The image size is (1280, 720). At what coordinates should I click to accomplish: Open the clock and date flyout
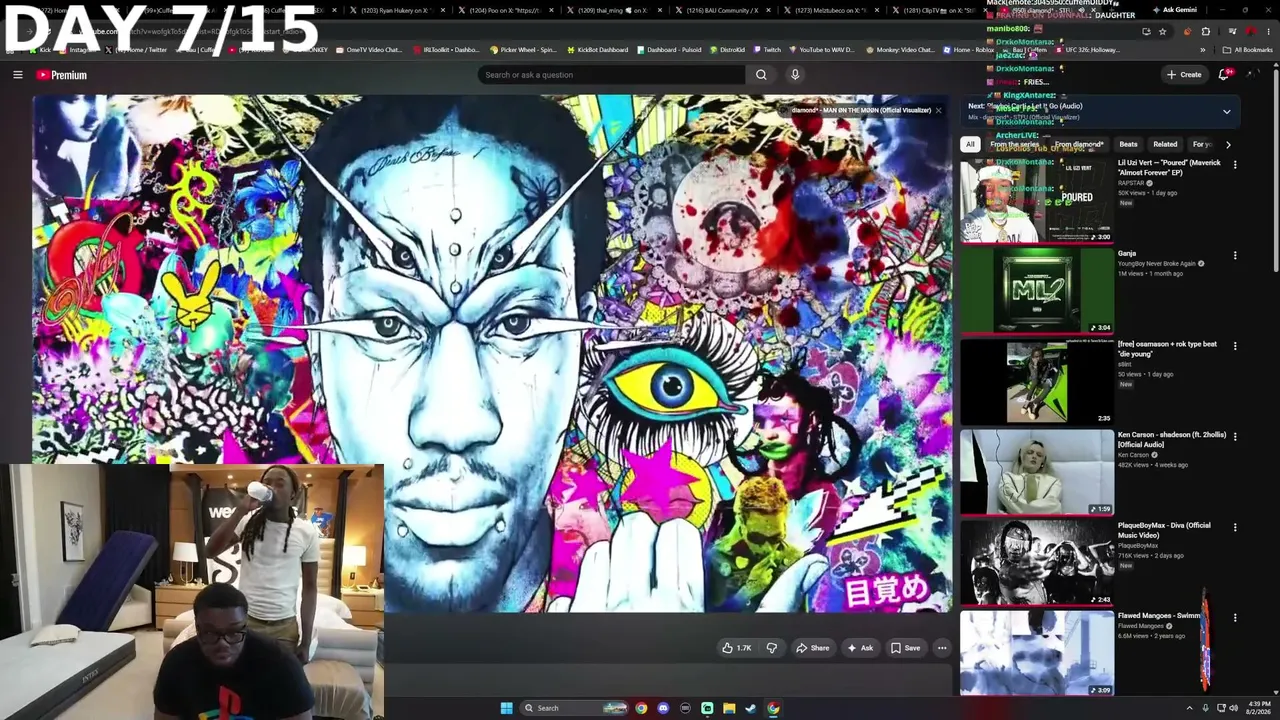click(x=1258, y=708)
